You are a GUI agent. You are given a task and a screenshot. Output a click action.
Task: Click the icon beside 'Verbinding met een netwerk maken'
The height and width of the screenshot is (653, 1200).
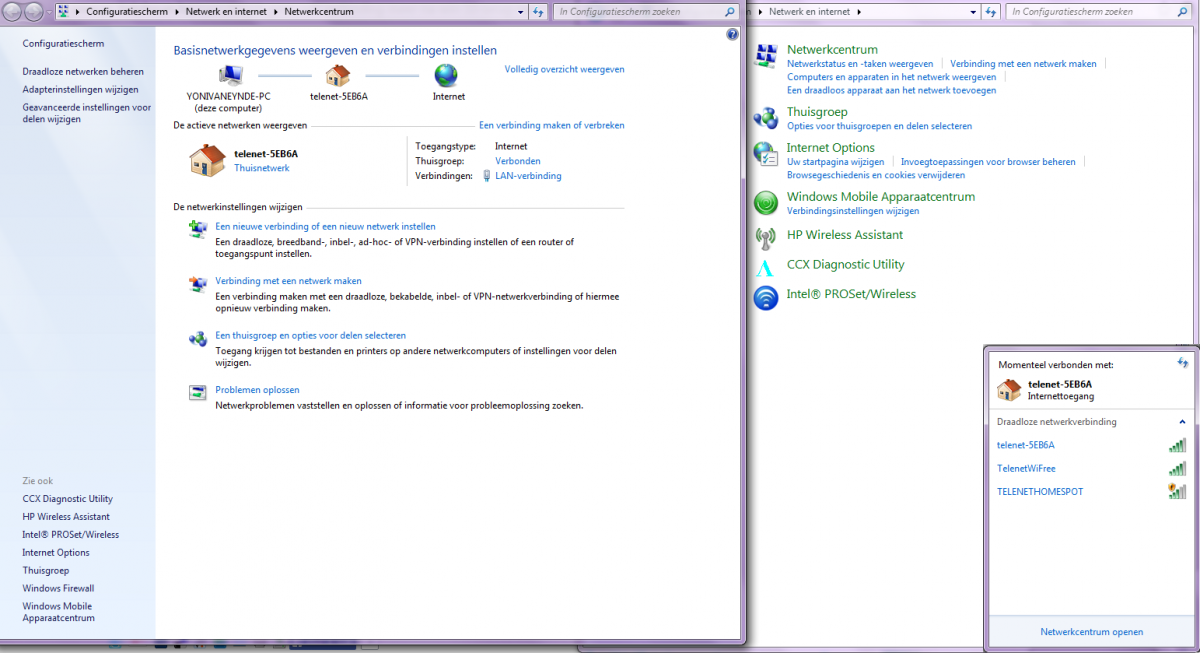(198, 284)
